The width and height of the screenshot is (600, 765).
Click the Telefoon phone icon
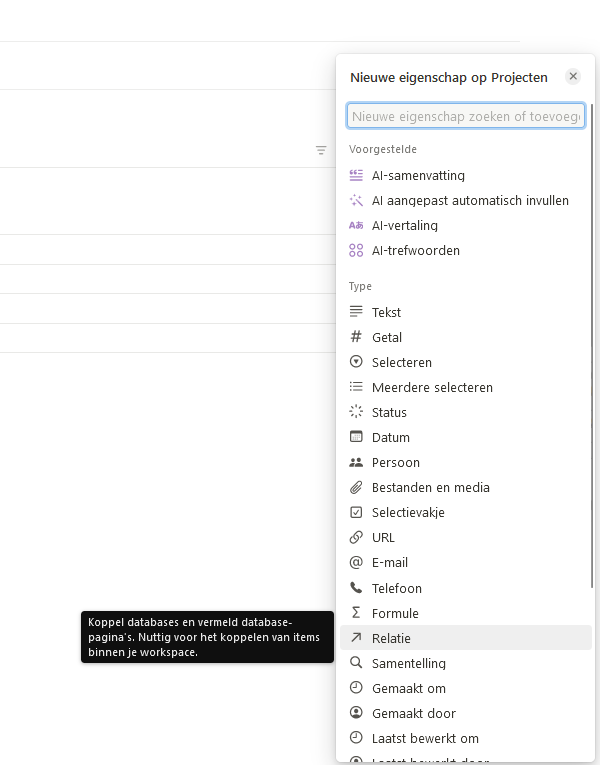point(356,588)
